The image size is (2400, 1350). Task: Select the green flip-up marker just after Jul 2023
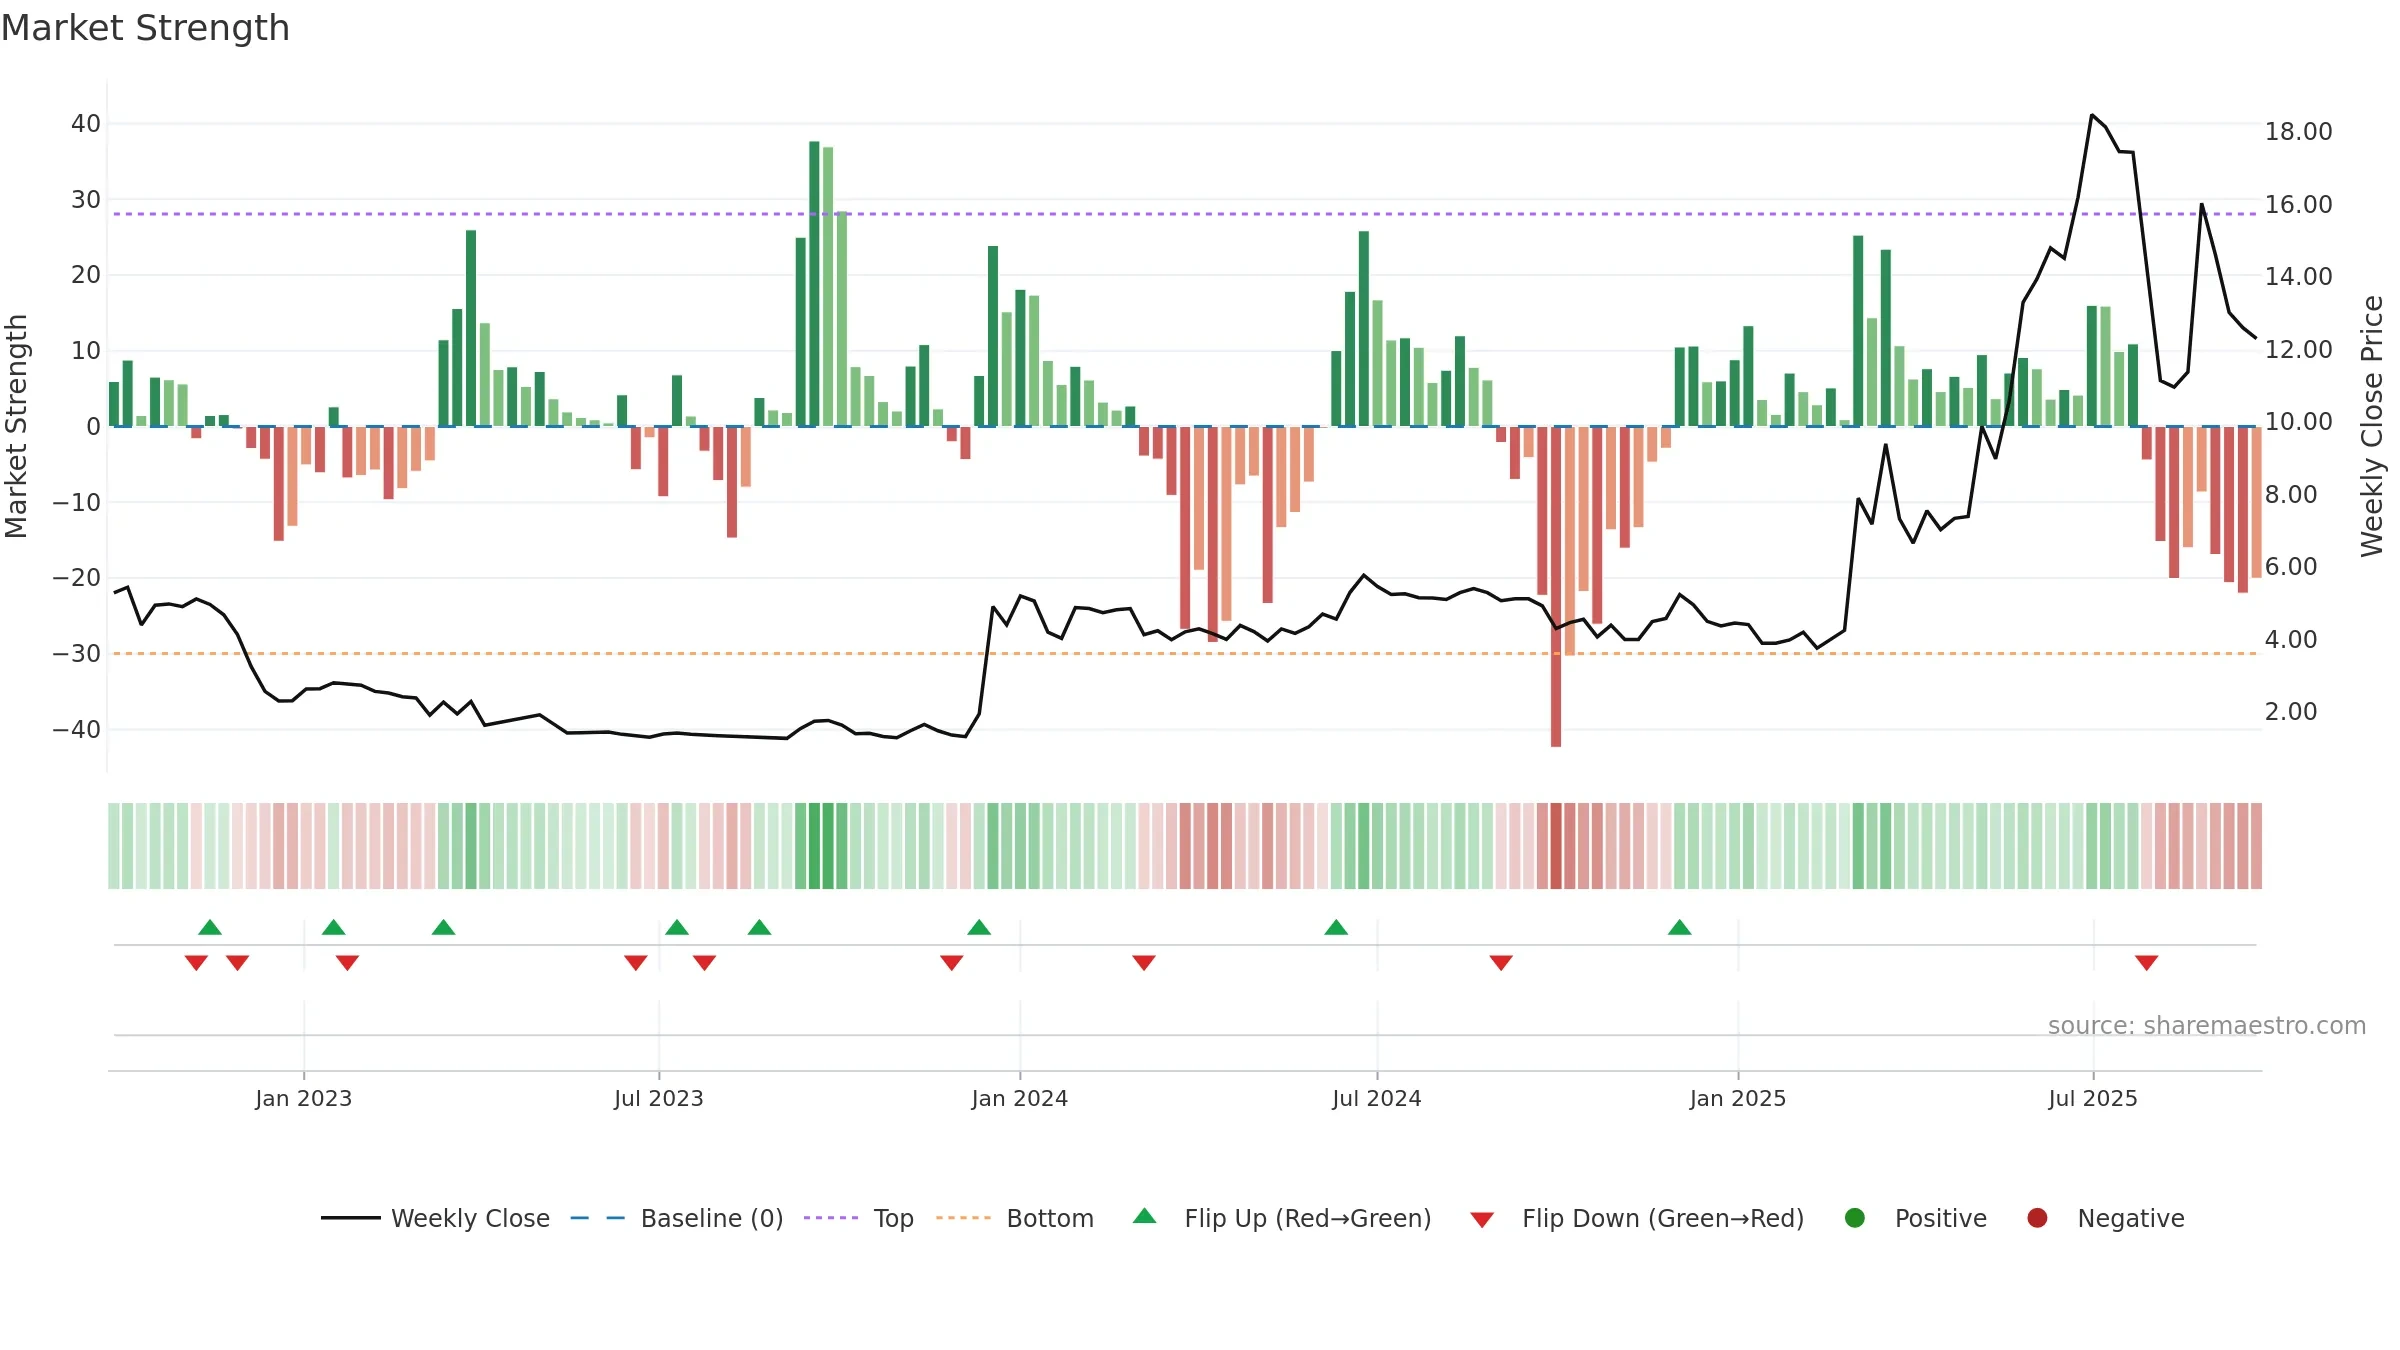pyautogui.click(x=677, y=927)
